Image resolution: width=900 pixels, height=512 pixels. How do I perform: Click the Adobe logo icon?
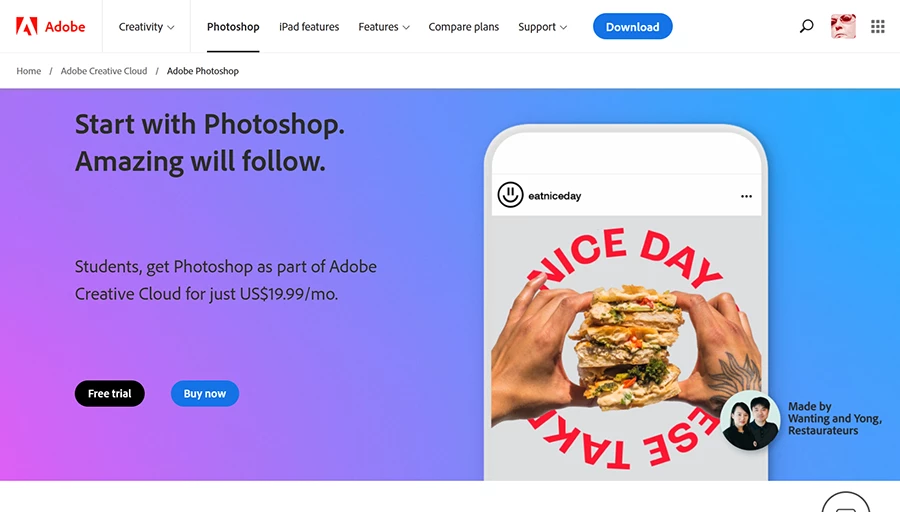(x=26, y=26)
